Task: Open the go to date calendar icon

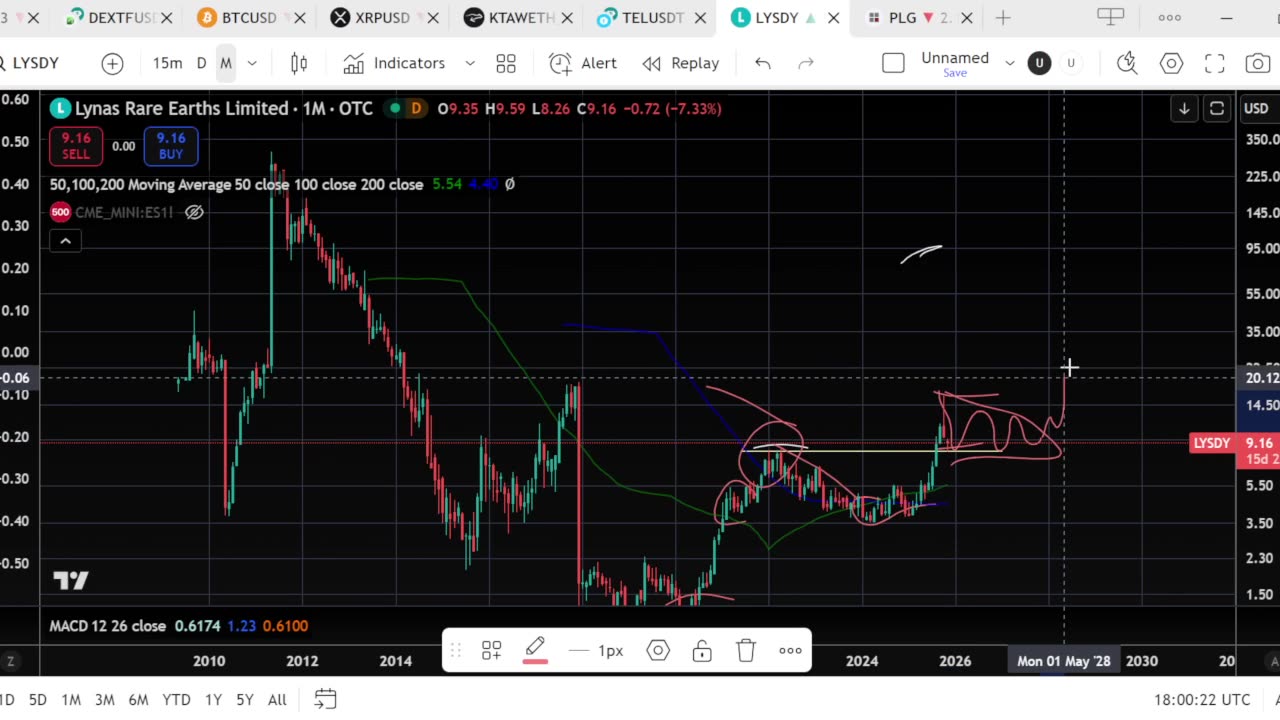Action: tap(325, 699)
